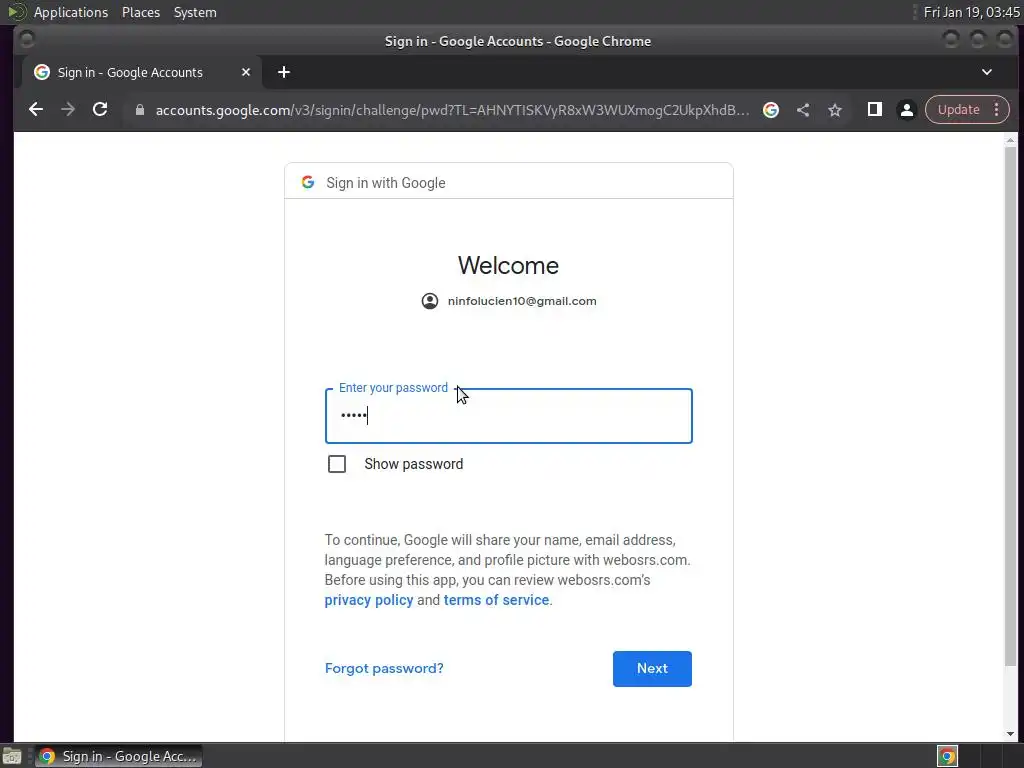Open the Google icon in address bar
This screenshot has height=768, width=1024.
771,110
